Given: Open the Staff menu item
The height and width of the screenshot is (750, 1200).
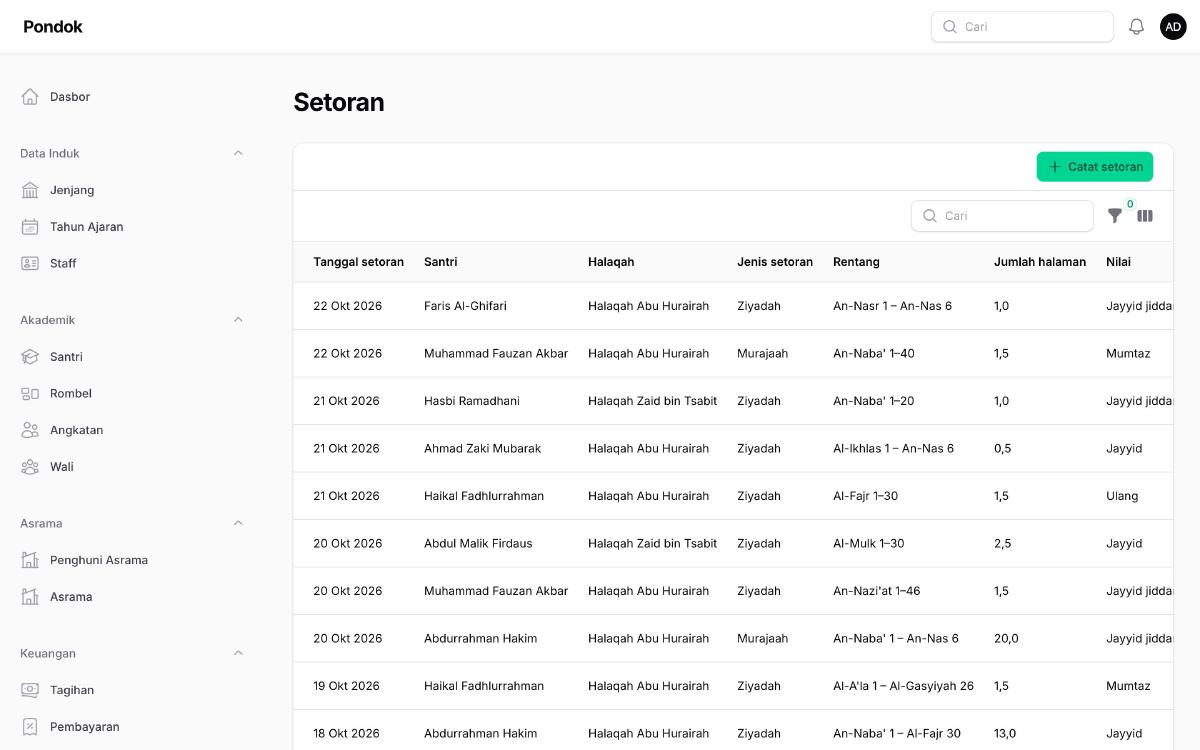Looking at the screenshot, I should click(x=132, y=263).
